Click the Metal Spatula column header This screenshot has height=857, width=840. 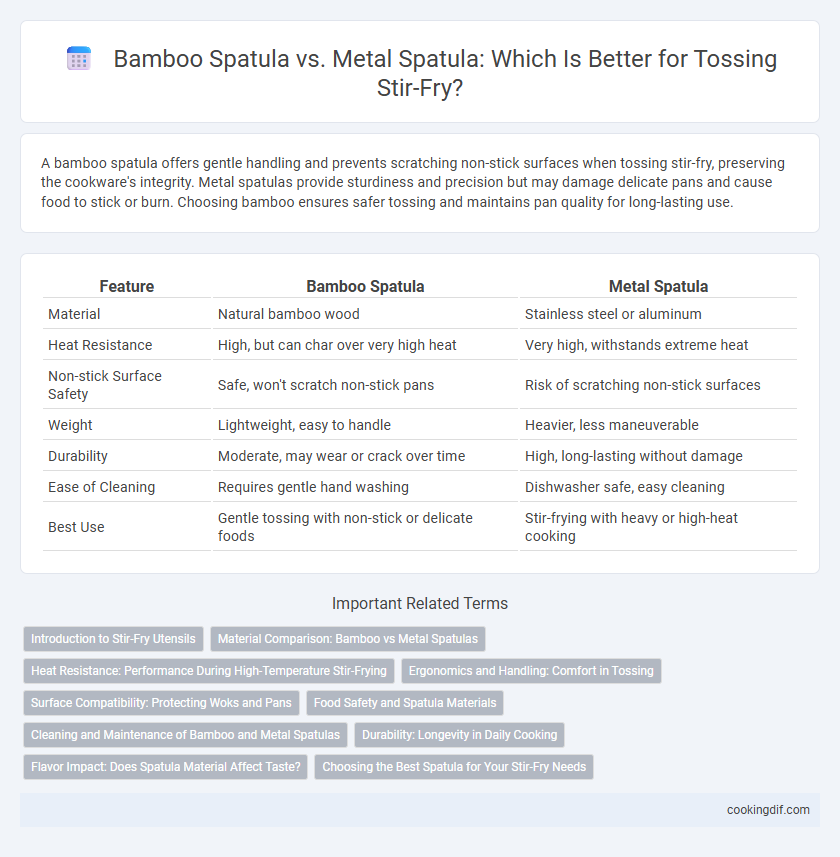(659, 286)
